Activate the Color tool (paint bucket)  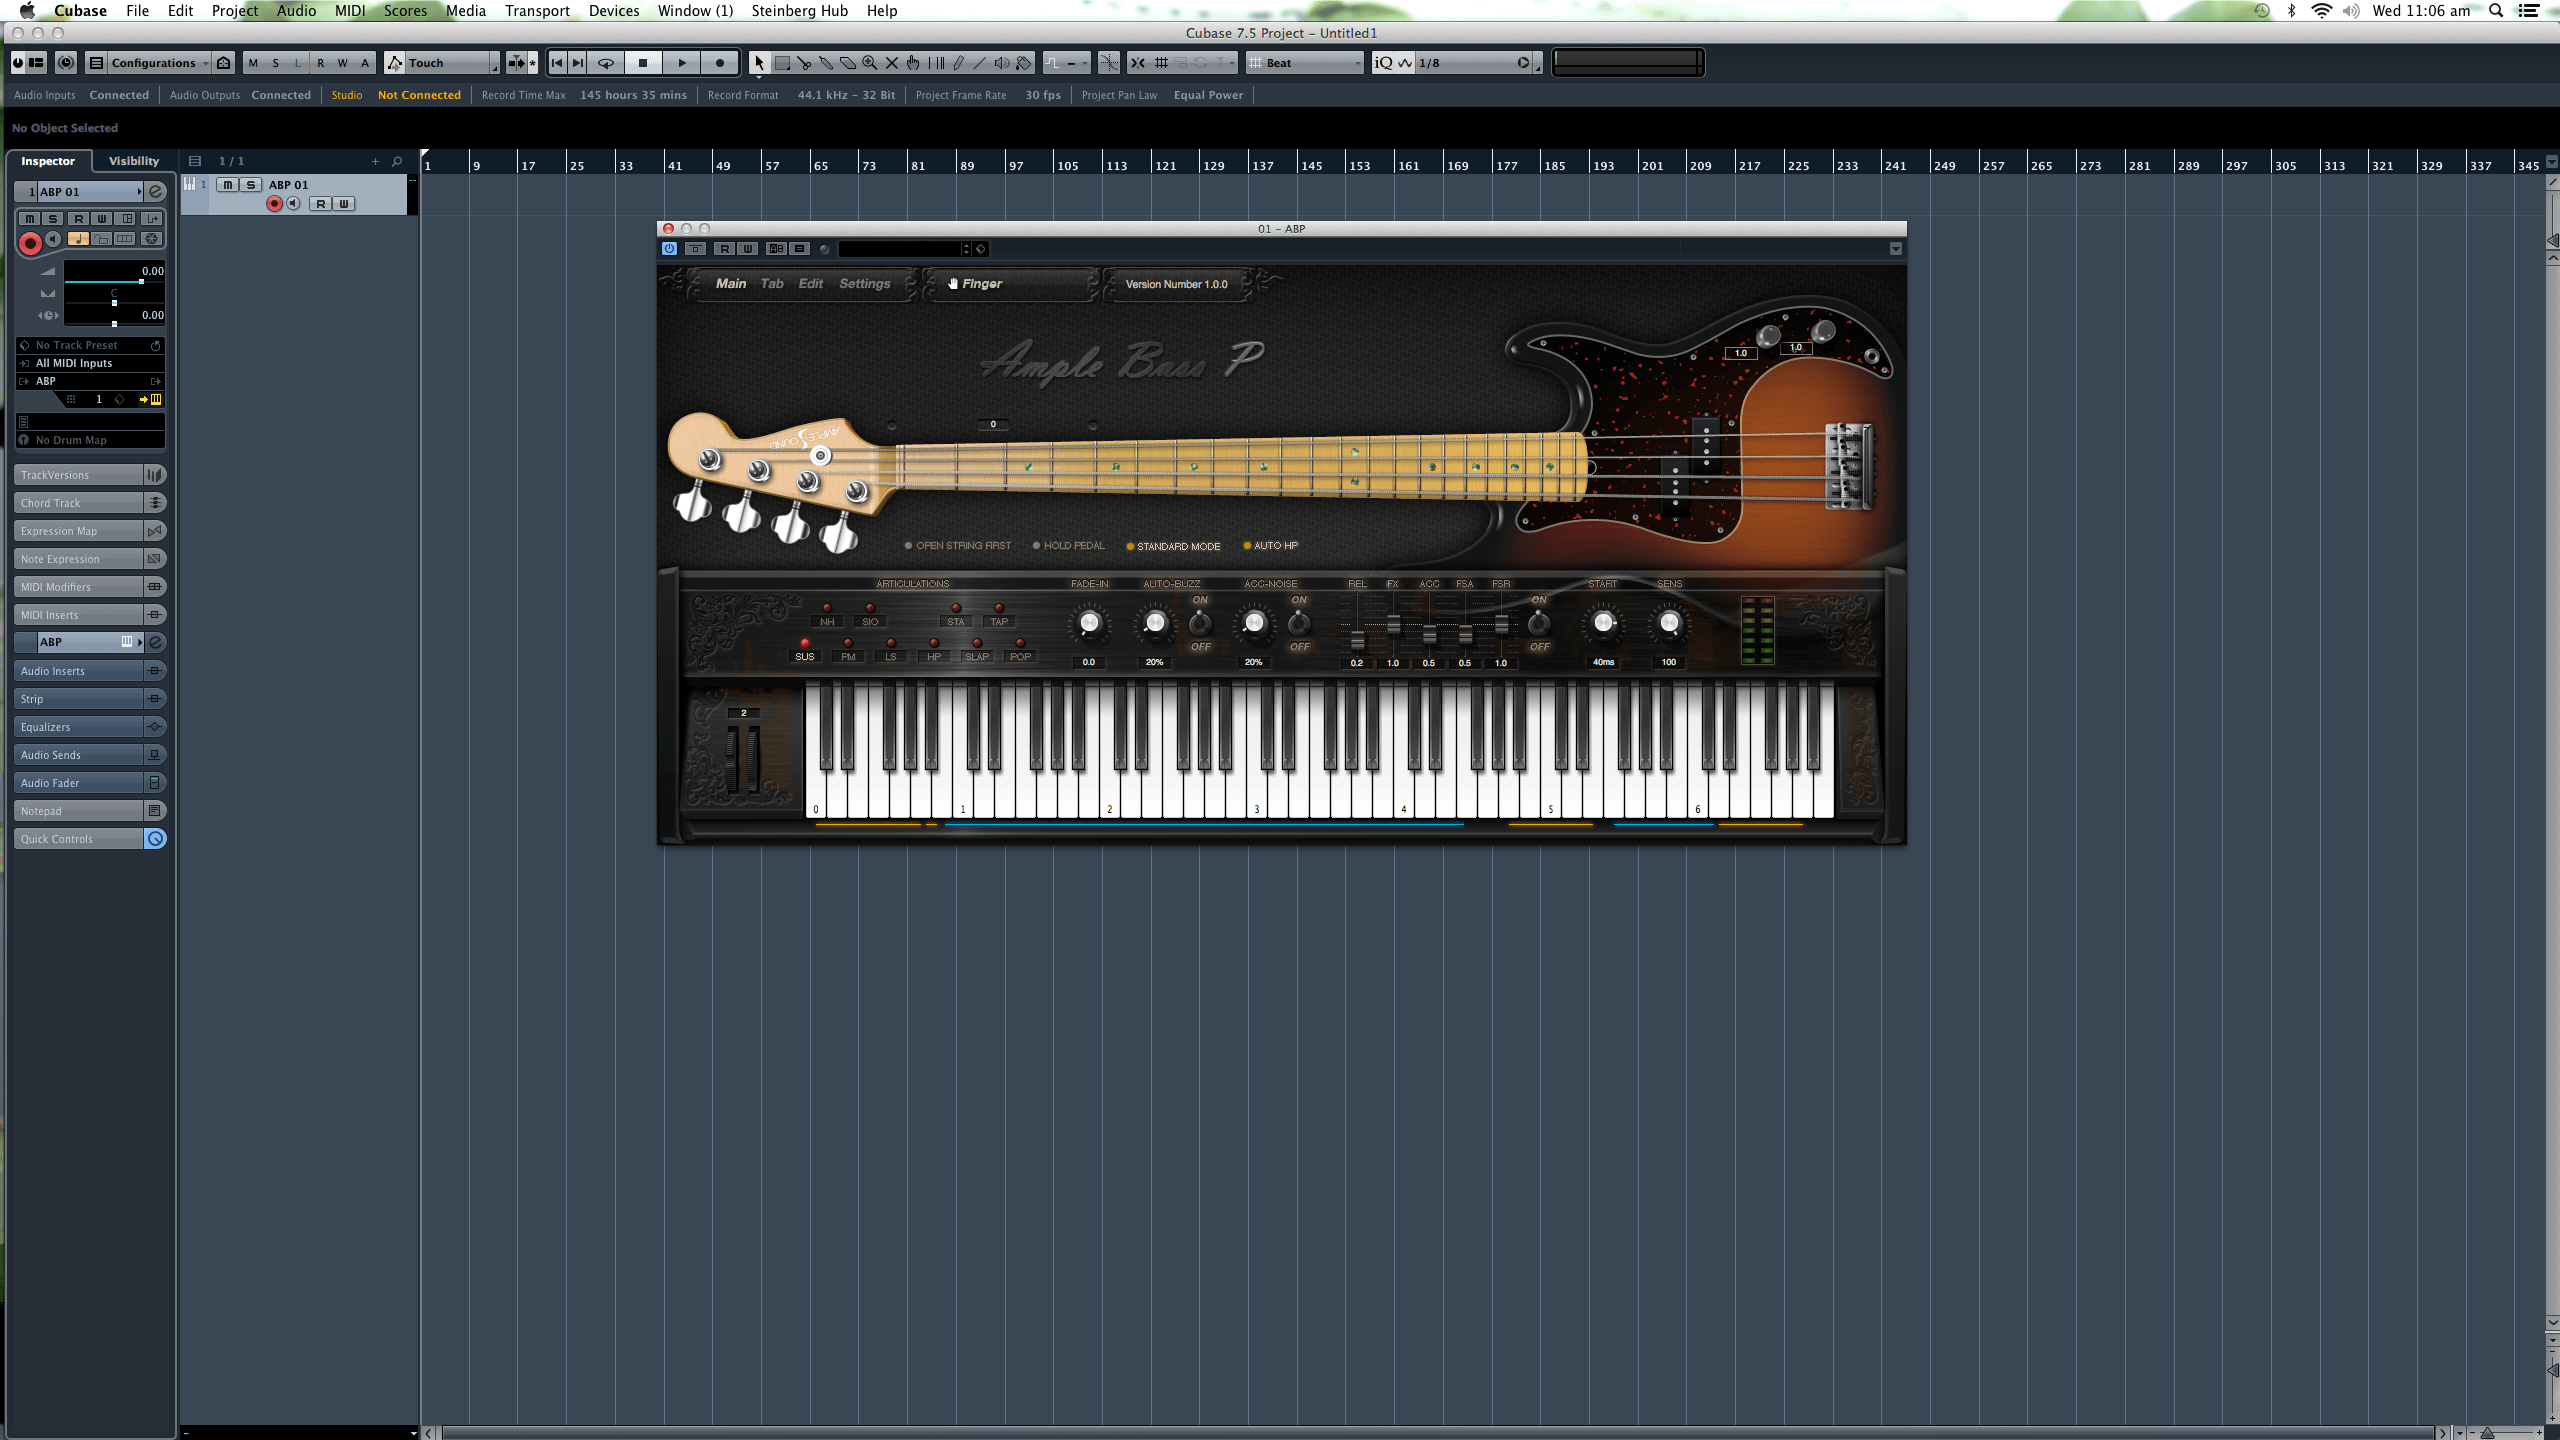[x=1023, y=62]
